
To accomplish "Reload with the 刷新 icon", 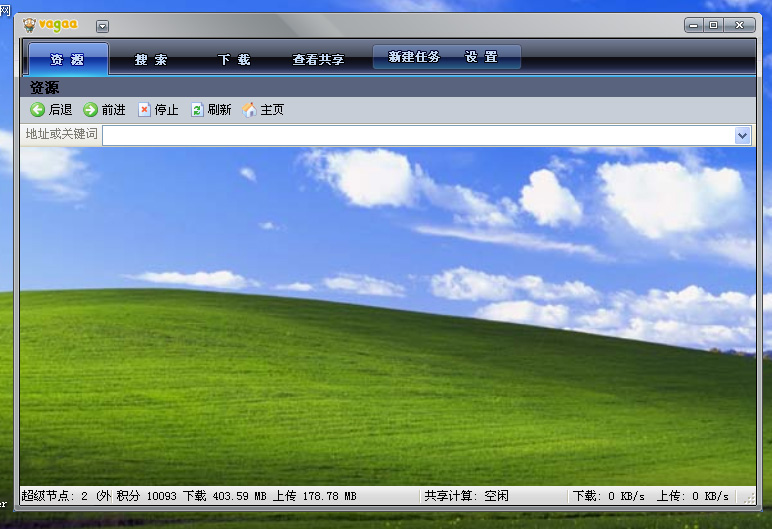I will pyautogui.click(x=197, y=109).
